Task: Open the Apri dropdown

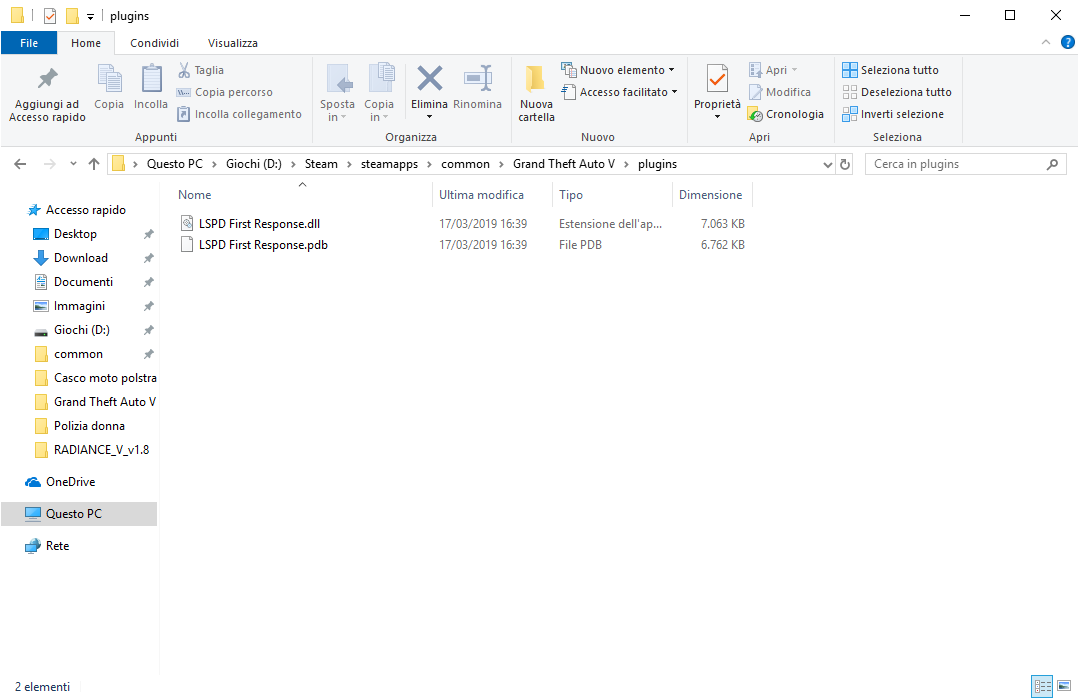Action: pos(795,70)
